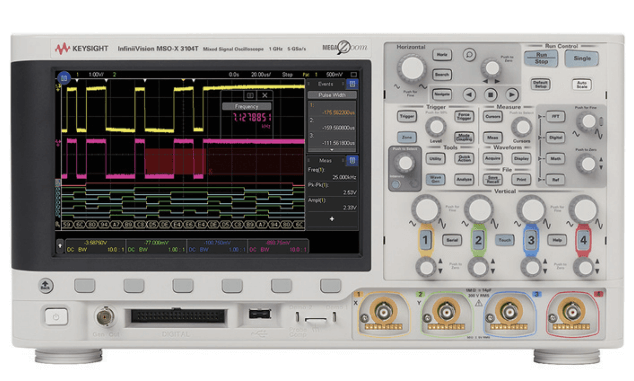The width and height of the screenshot is (634, 381).
Task: Select channel 1 BNC input connector
Action: pos(383,312)
